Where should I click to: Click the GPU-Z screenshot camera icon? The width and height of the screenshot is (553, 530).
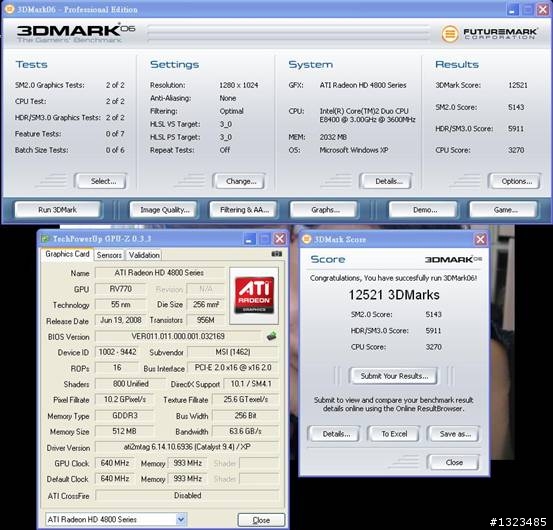coord(276,254)
